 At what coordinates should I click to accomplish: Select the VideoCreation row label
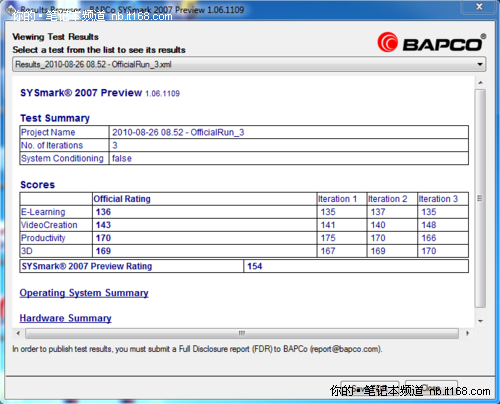click(49, 225)
